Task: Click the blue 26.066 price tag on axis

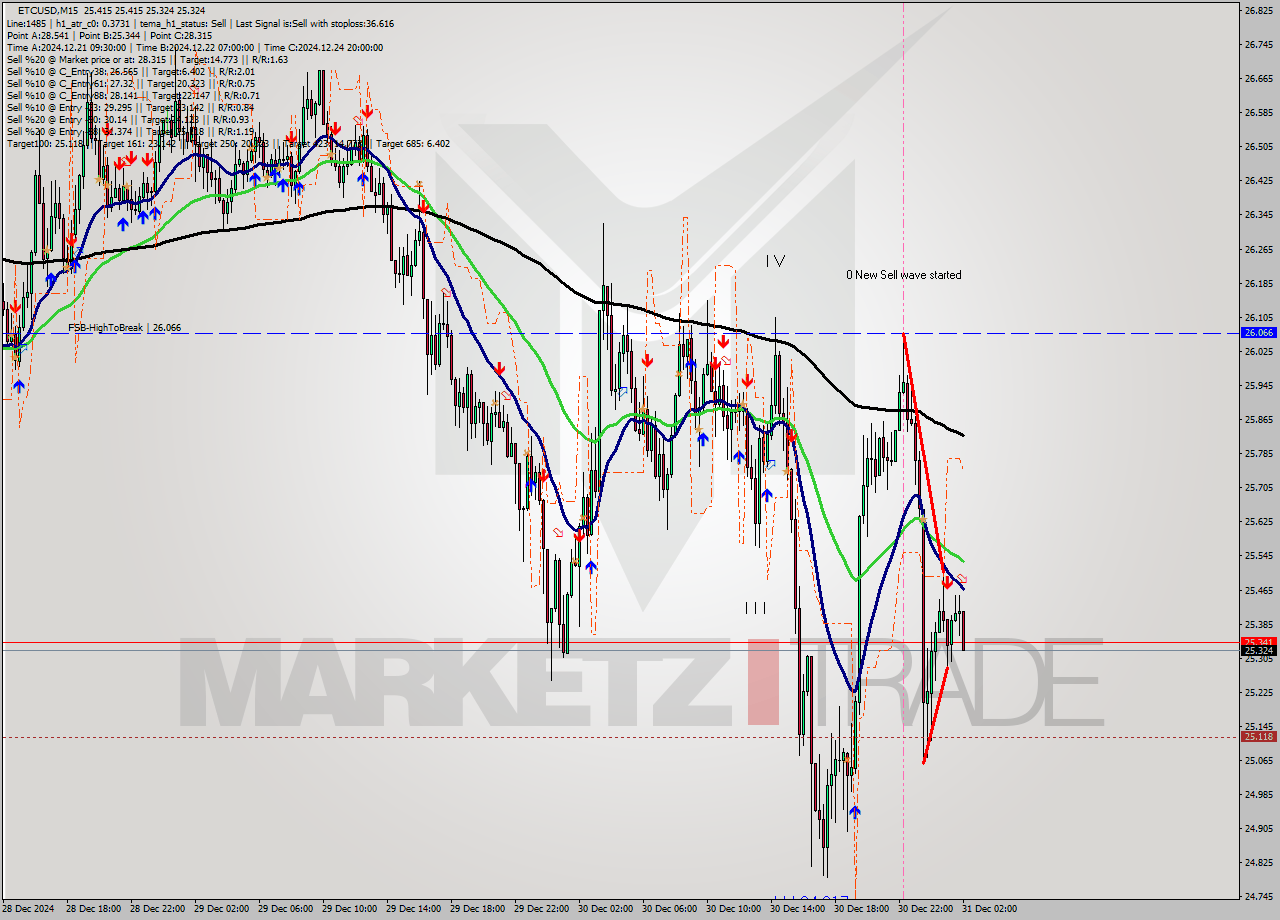Action: (1257, 332)
